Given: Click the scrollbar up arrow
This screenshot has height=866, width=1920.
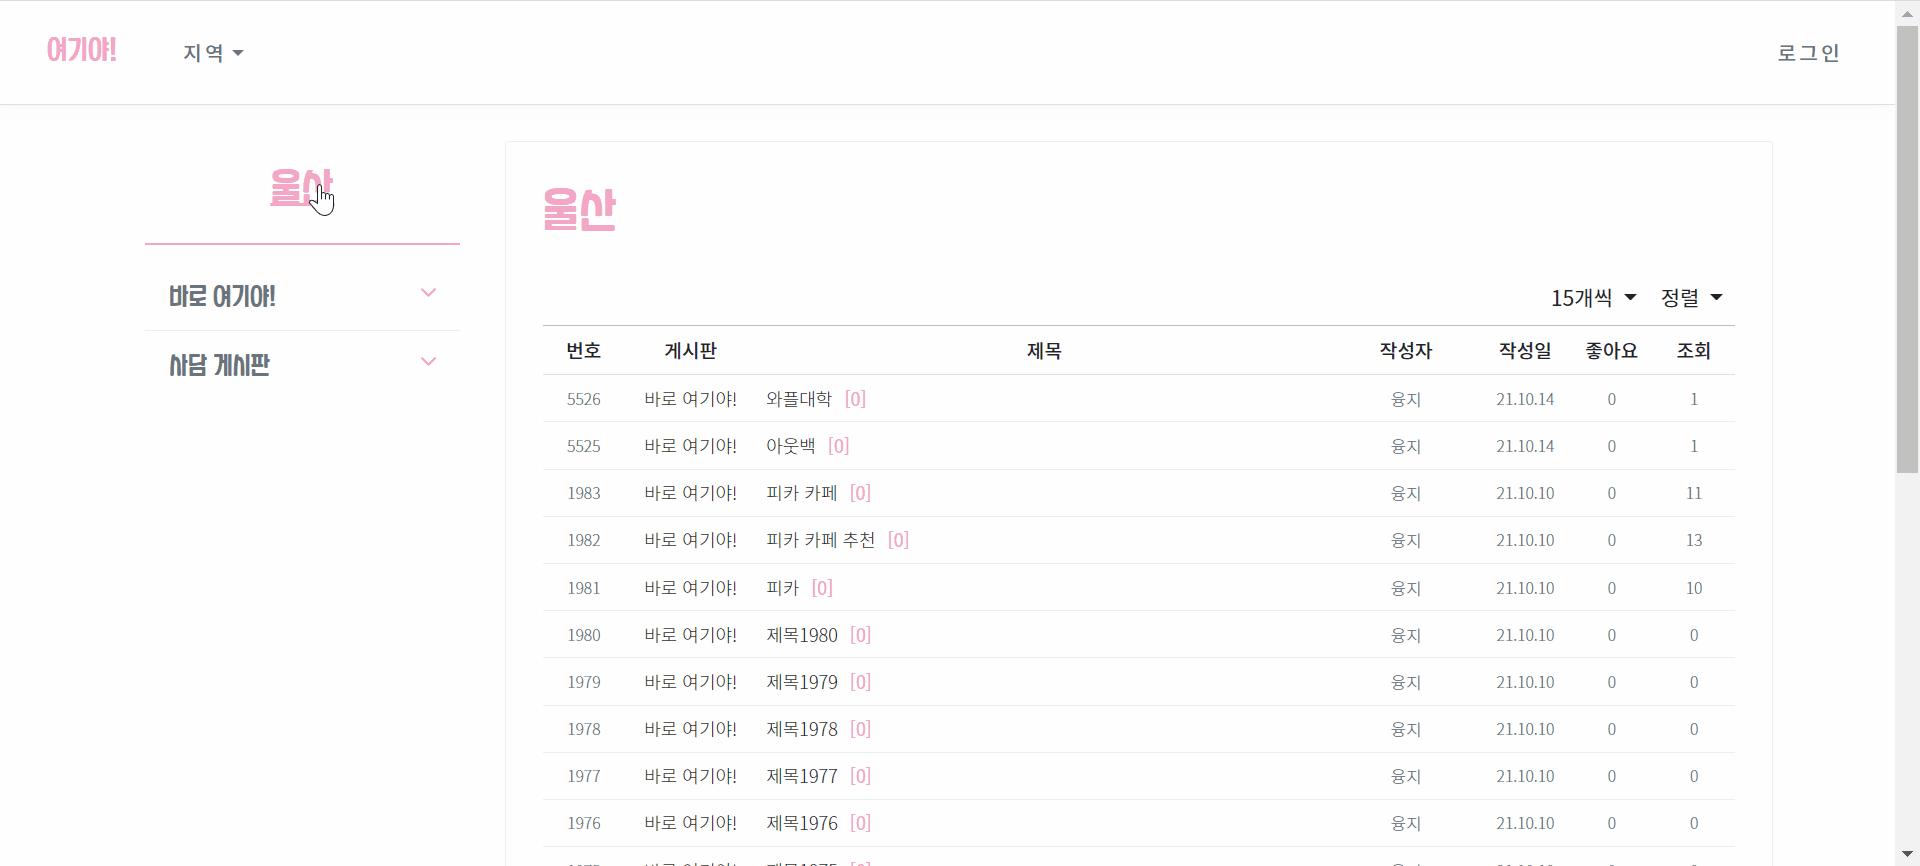Looking at the screenshot, I should point(1907,12).
